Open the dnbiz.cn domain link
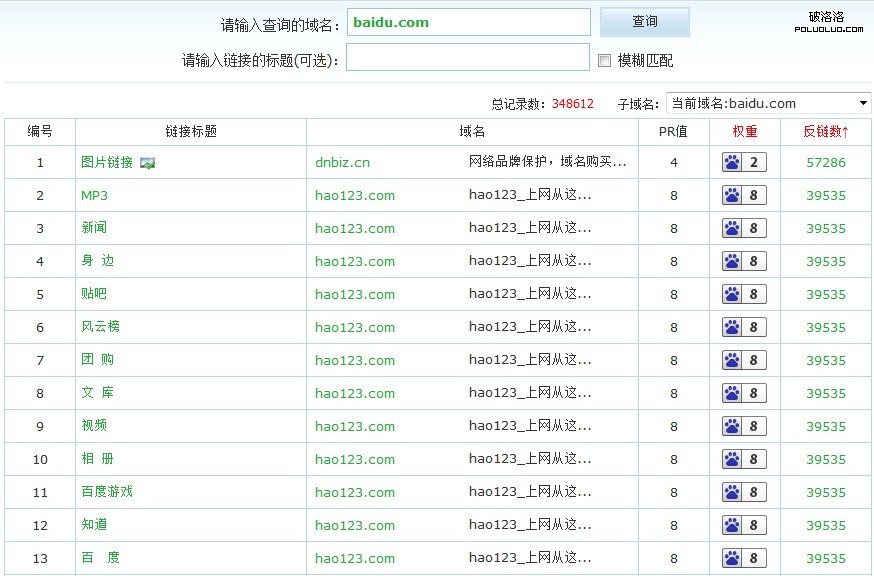This screenshot has width=874, height=576. tap(342, 163)
